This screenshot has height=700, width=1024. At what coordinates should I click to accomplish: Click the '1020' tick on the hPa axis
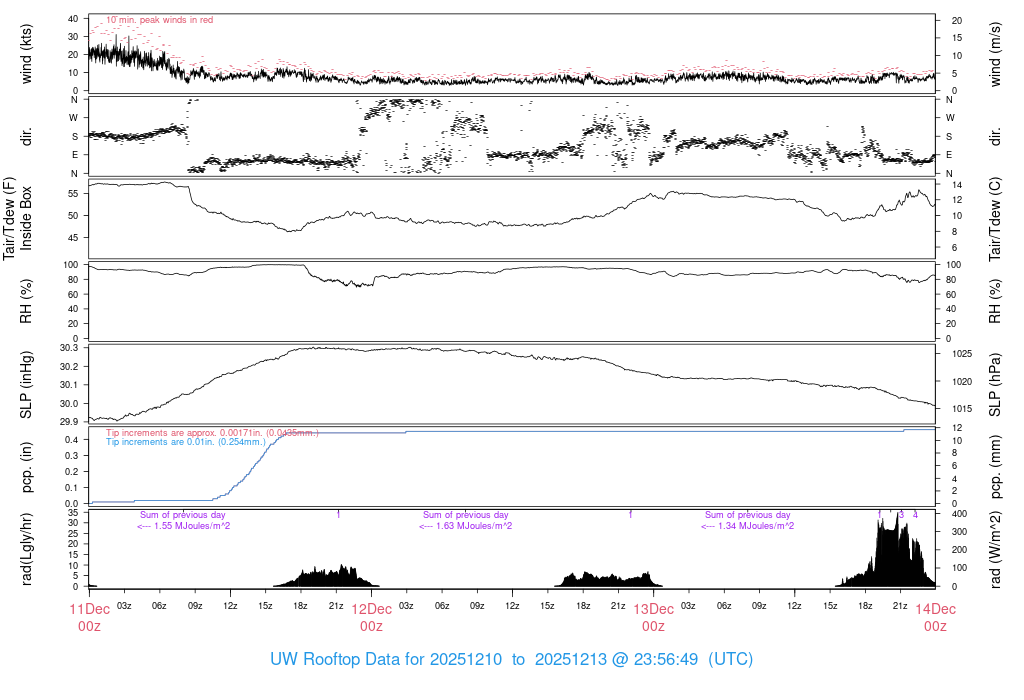coord(962,381)
